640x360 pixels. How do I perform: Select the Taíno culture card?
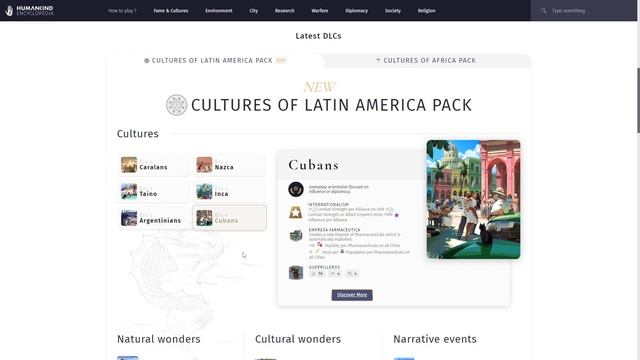[x=153, y=191]
